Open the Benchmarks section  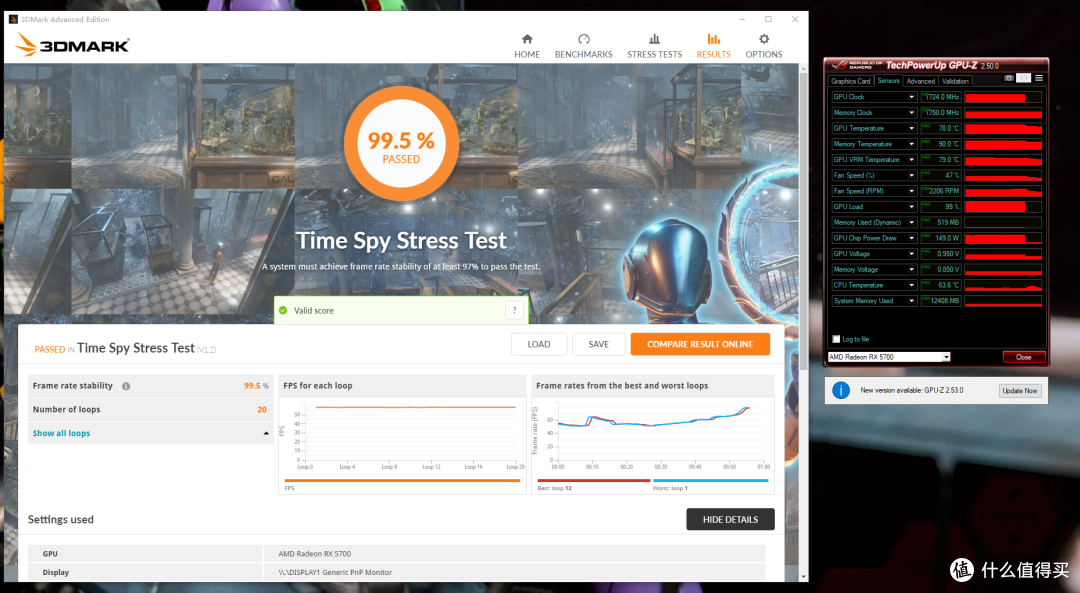coord(583,46)
